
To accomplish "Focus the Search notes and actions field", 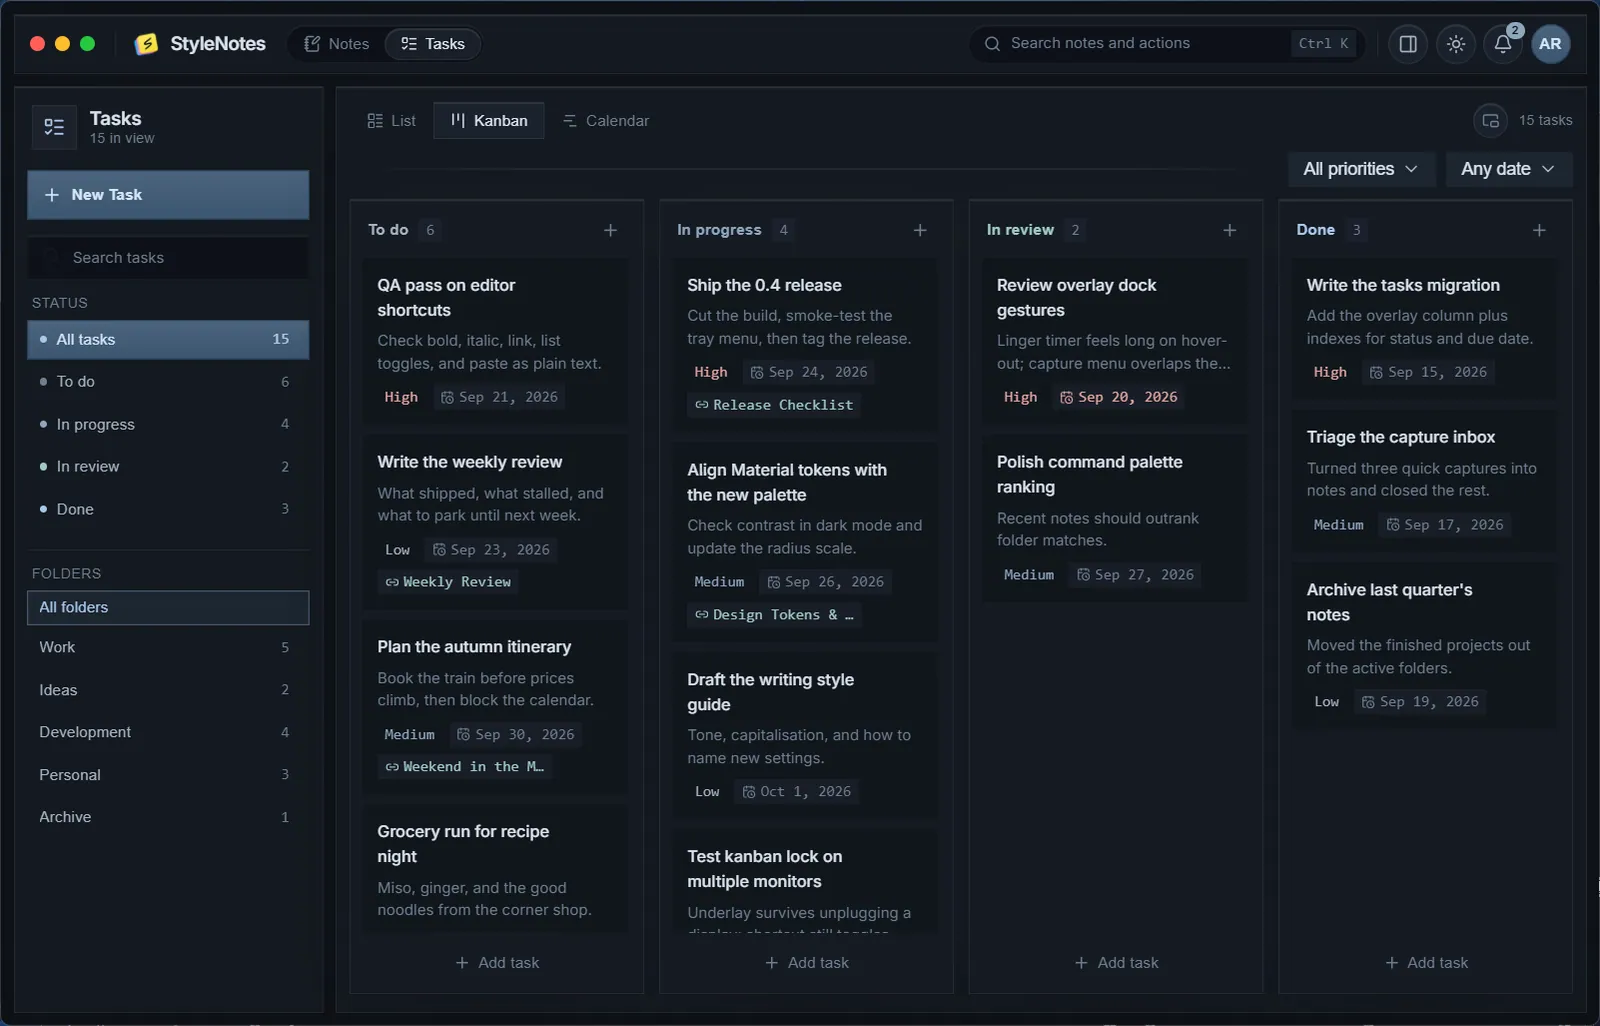I will pos(1166,44).
